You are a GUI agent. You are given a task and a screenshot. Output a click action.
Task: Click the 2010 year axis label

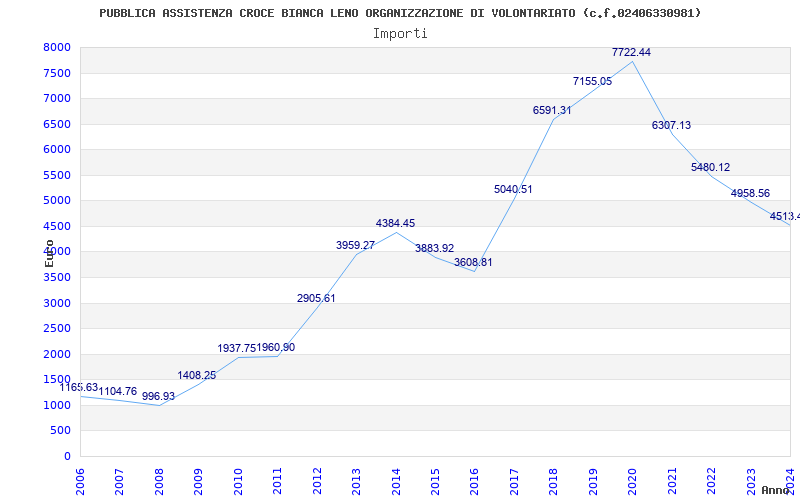tap(238, 481)
